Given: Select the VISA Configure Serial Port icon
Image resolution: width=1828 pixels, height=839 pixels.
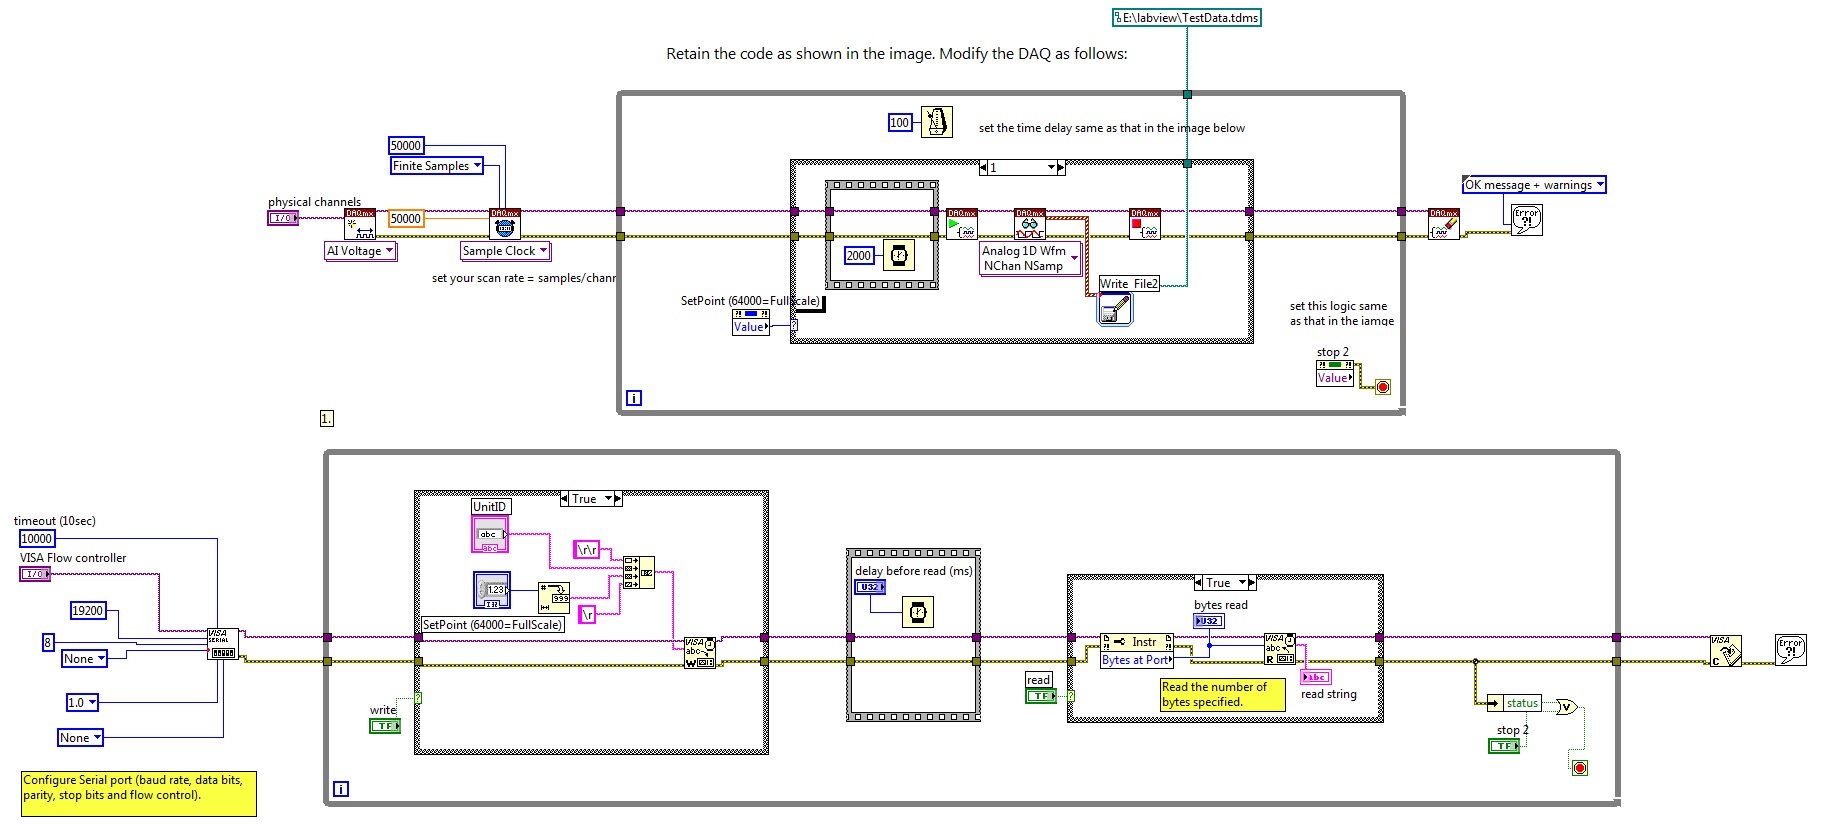Looking at the screenshot, I should tap(223, 644).
